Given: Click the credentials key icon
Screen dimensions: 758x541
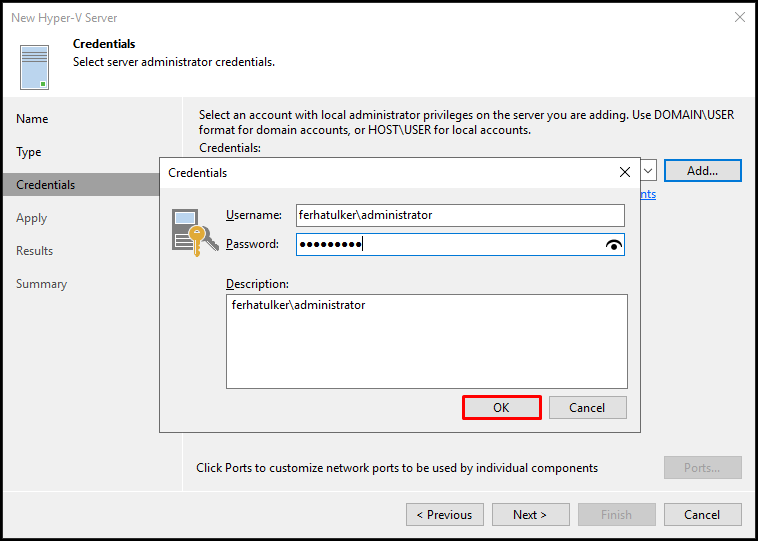Looking at the screenshot, I should [x=194, y=232].
